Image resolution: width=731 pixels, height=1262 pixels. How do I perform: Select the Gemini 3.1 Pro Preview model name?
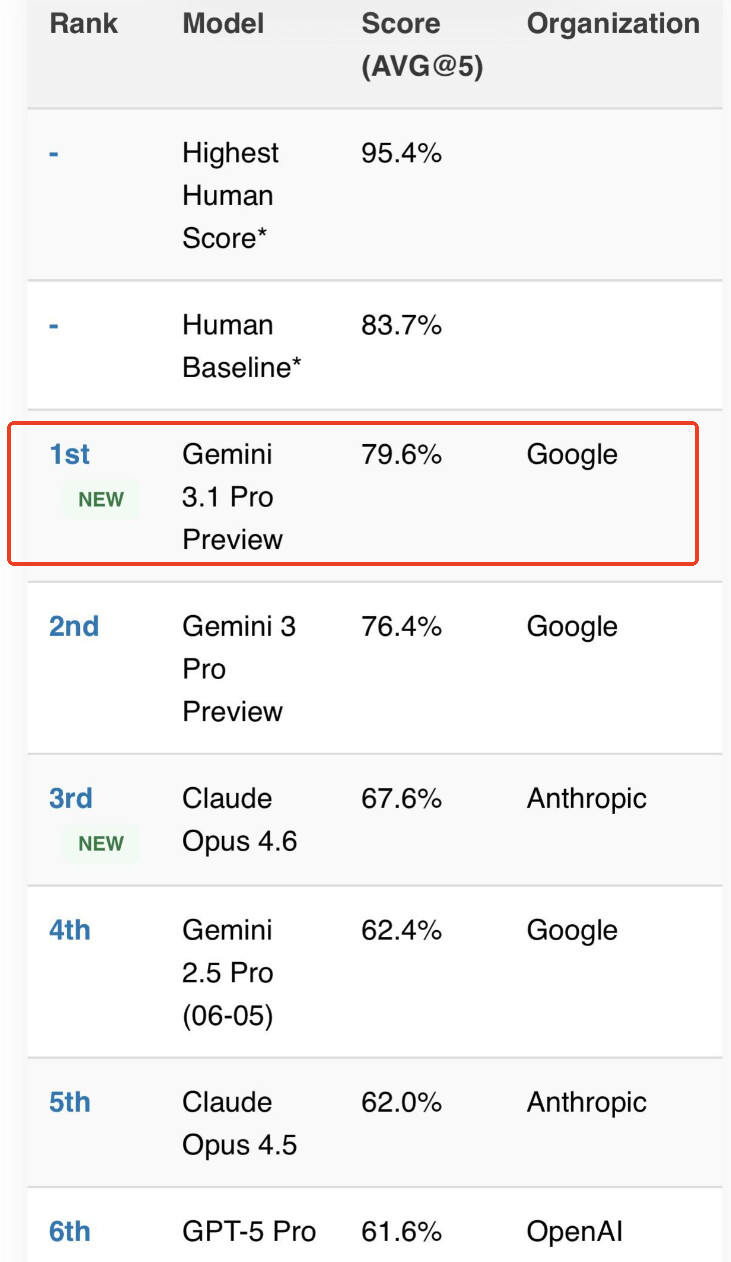[x=233, y=497]
